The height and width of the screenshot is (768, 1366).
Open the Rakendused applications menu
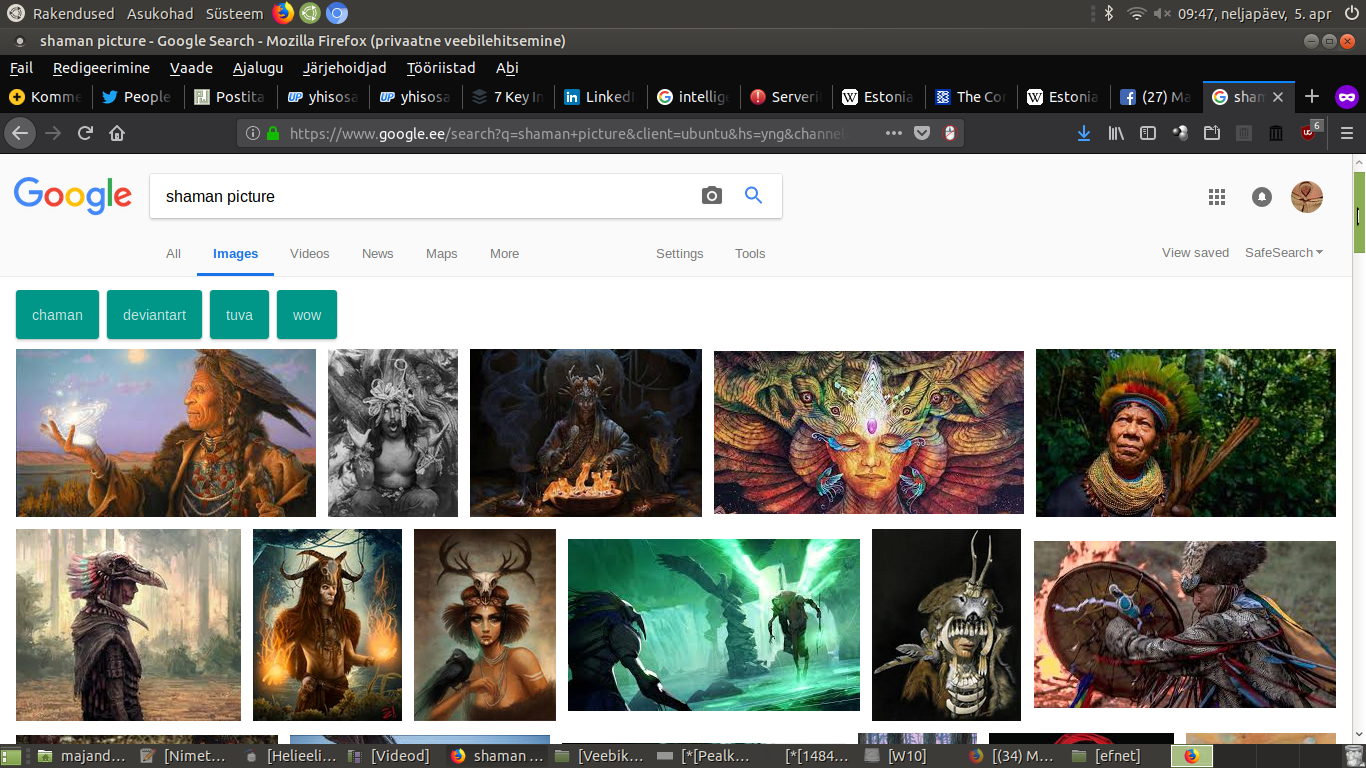click(73, 13)
